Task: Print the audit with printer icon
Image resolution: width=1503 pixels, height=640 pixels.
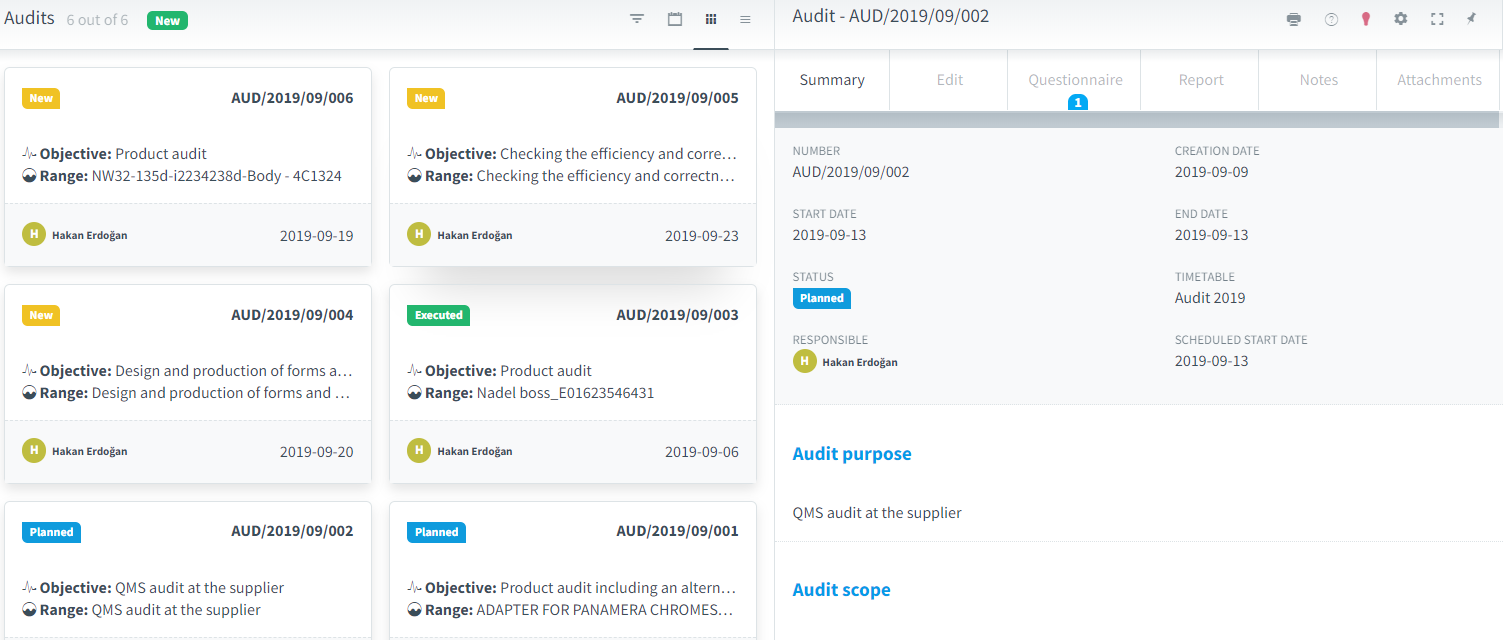Action: [1294, 19]
